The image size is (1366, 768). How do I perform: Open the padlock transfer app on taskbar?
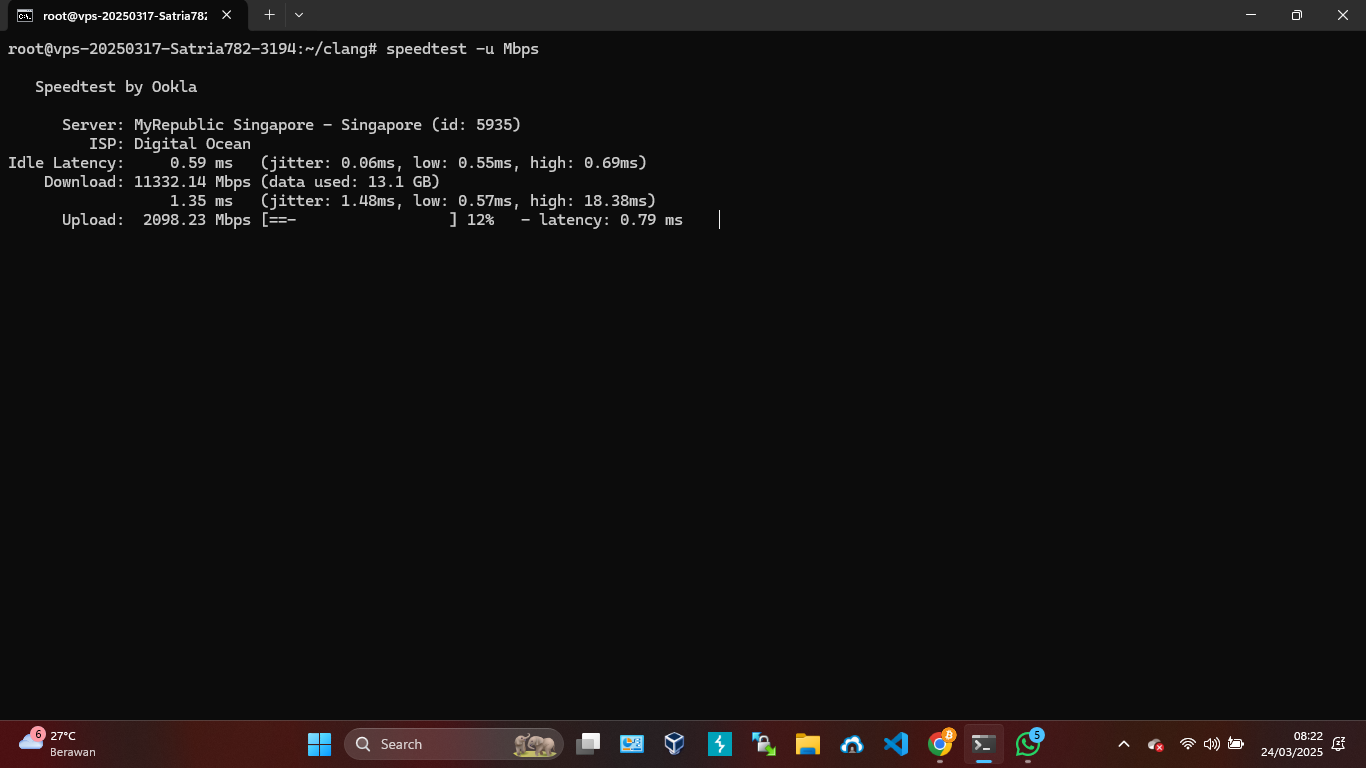(764, 744)
